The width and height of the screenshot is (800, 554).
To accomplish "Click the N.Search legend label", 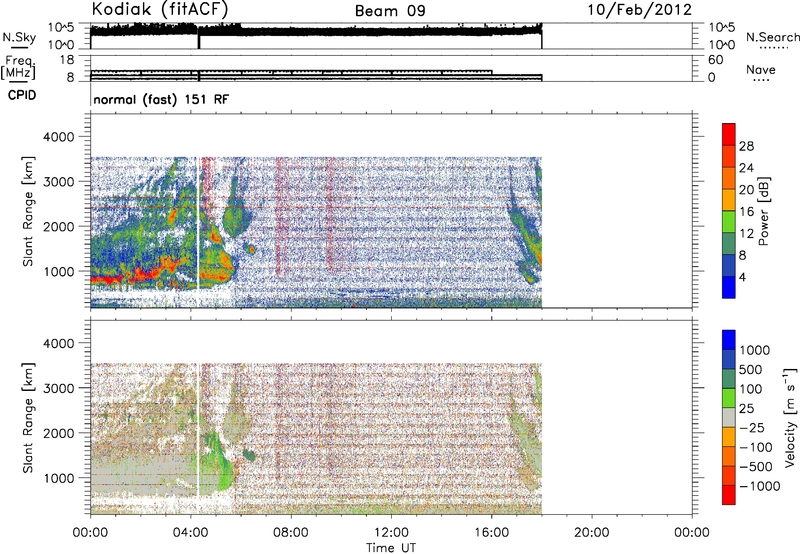I will (x=773, y=37).
